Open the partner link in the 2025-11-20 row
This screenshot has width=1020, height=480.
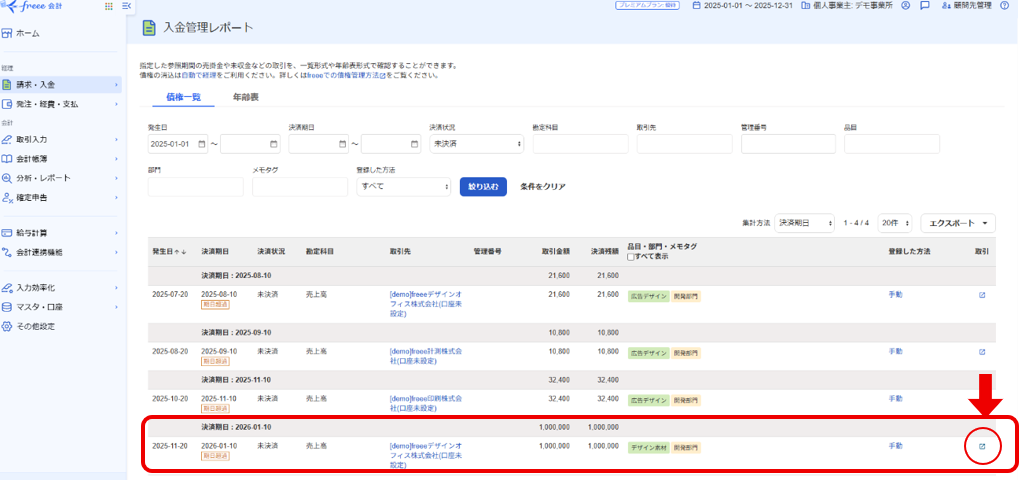click(426, 456)
